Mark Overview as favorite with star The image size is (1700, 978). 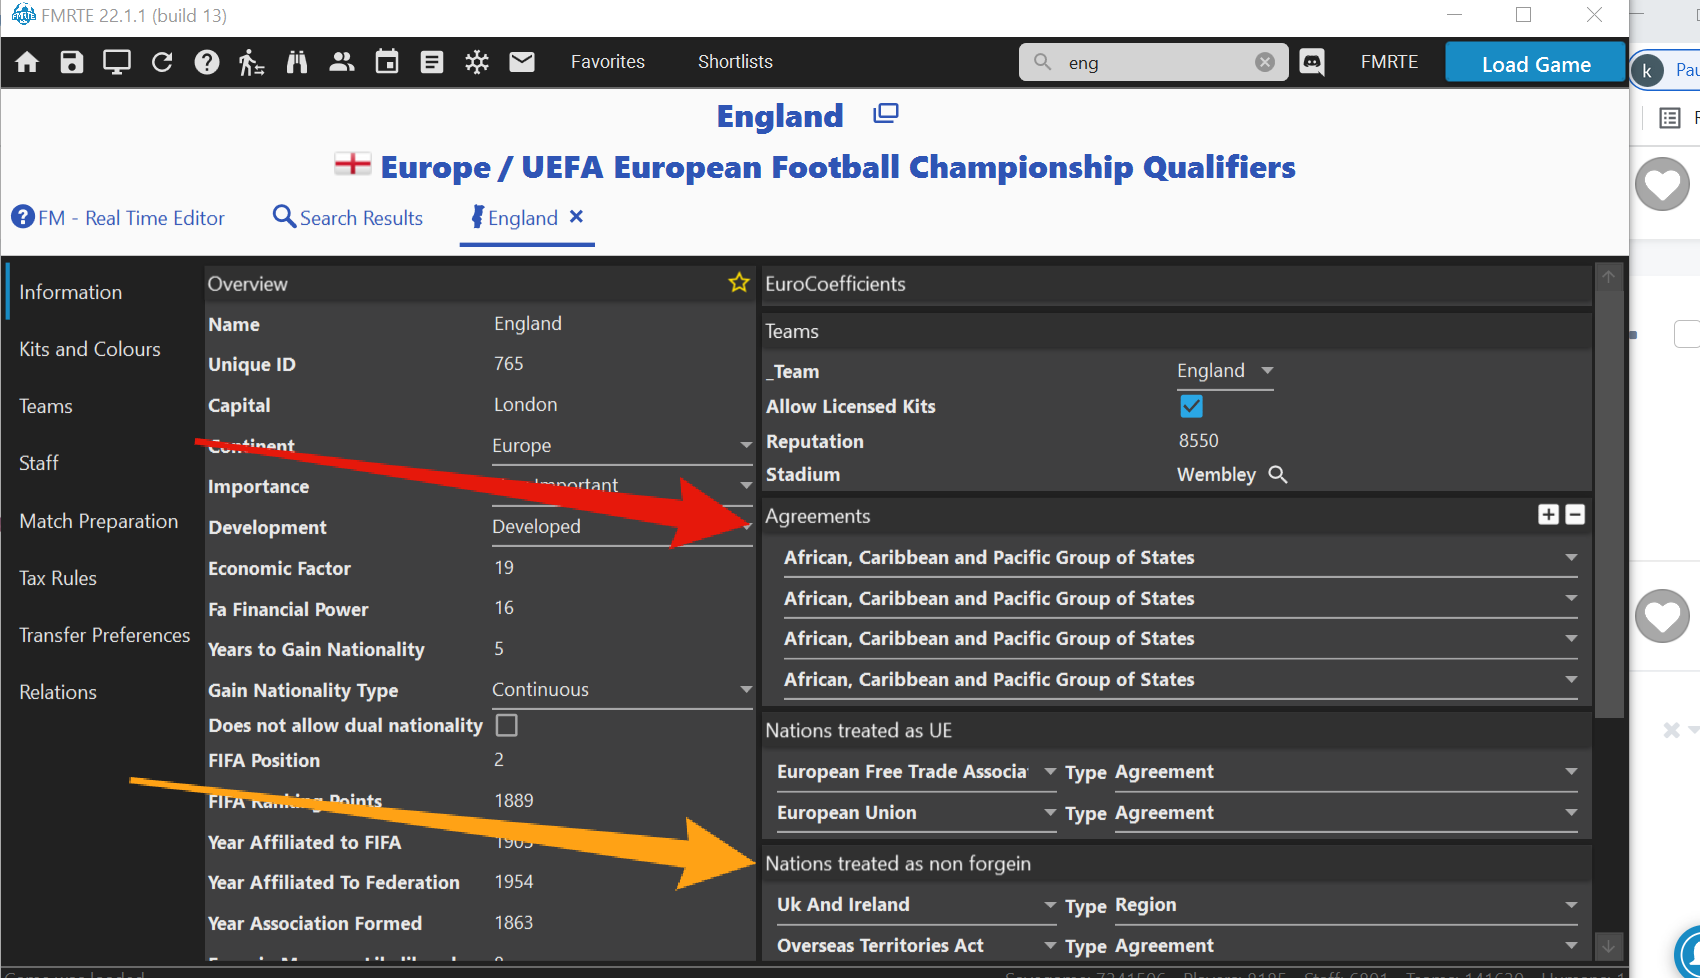(x=739, y=283)
